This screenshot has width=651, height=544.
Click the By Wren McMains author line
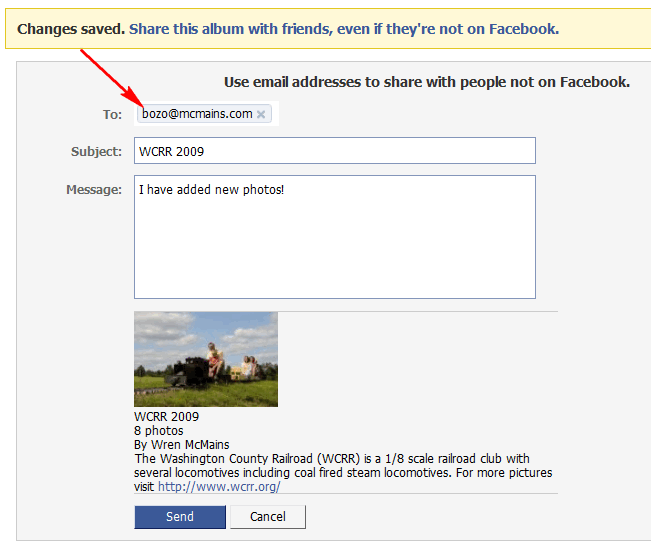[x=181, y=445]
